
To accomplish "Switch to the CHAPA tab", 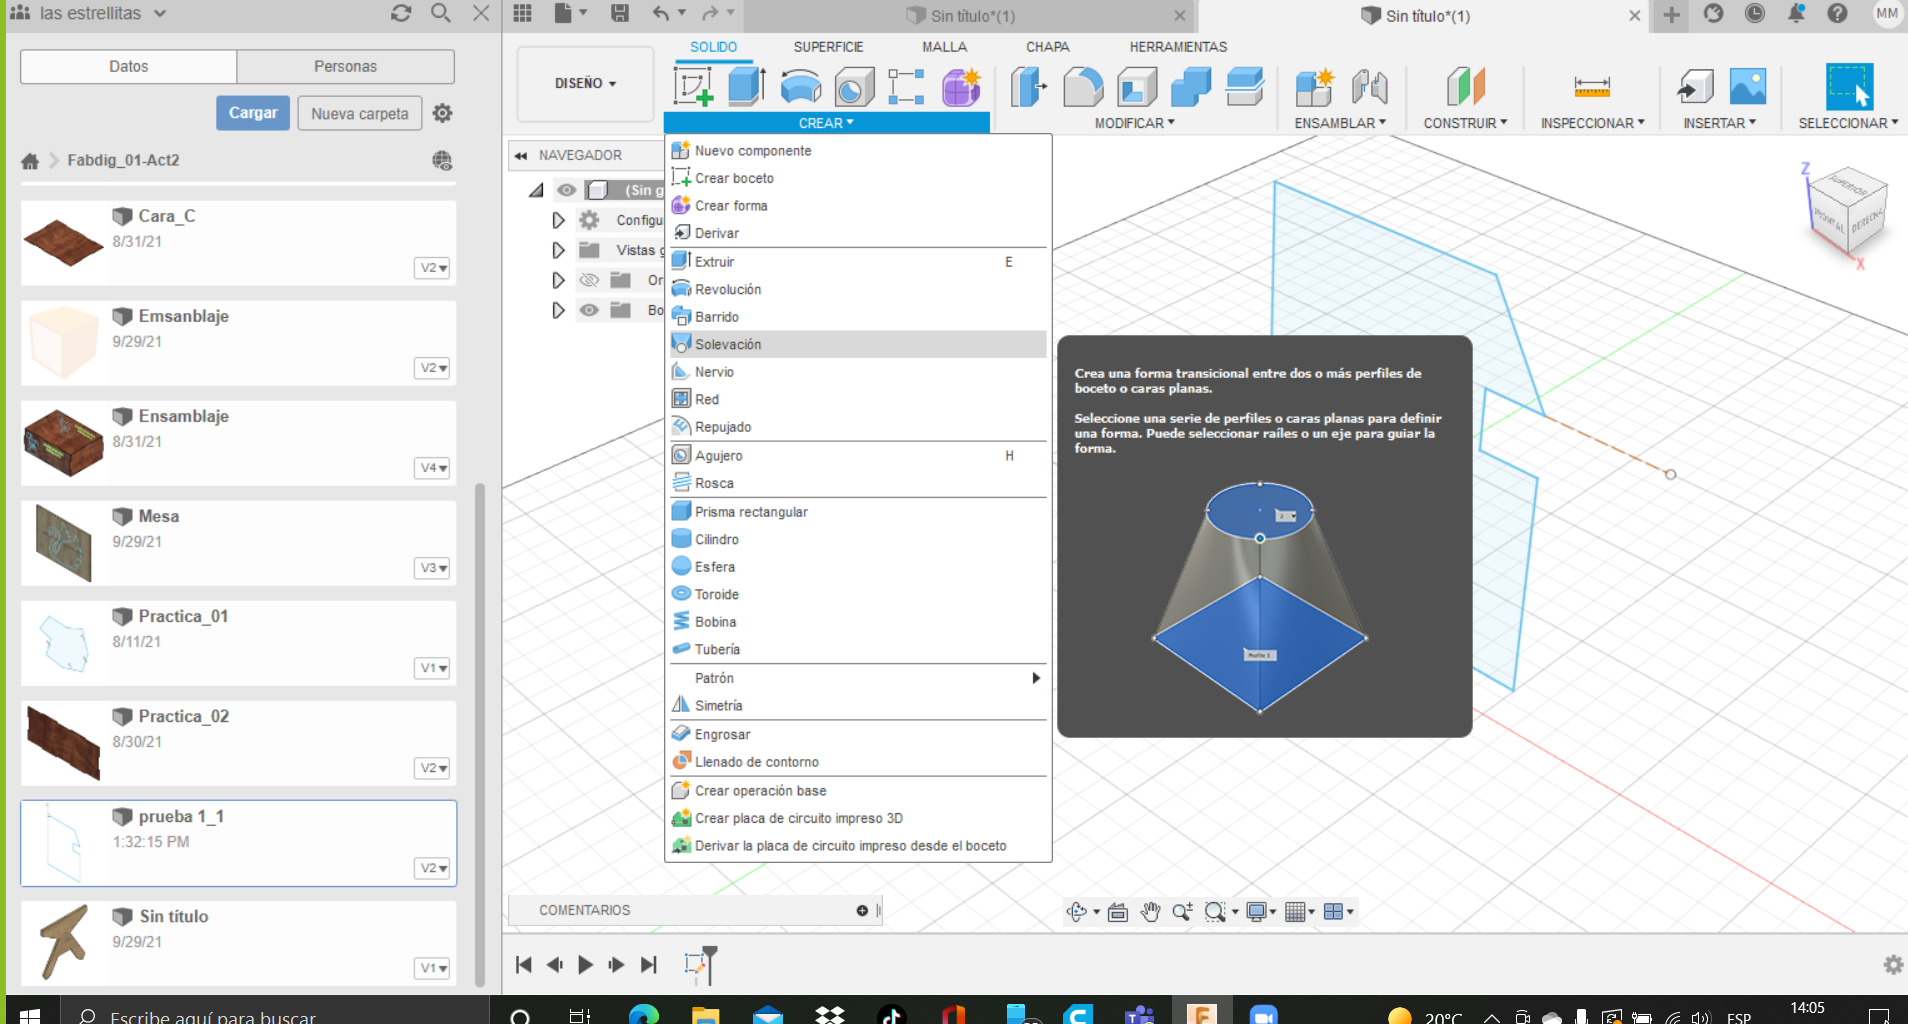I will [1047, 47].
